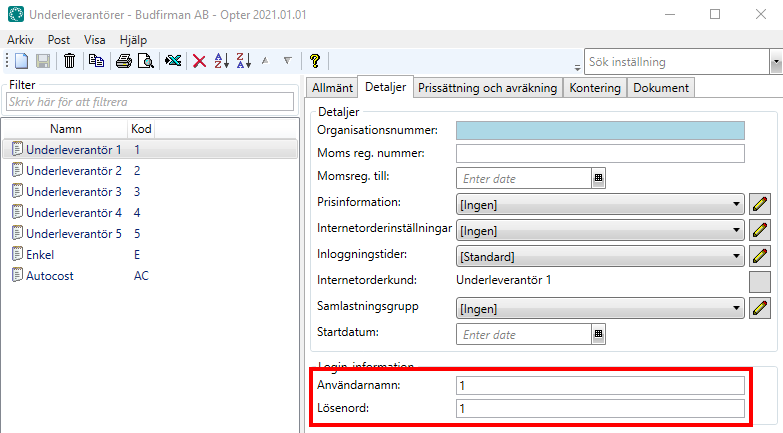
Task: Sort the list ascending A to Z
Action: 222,61
